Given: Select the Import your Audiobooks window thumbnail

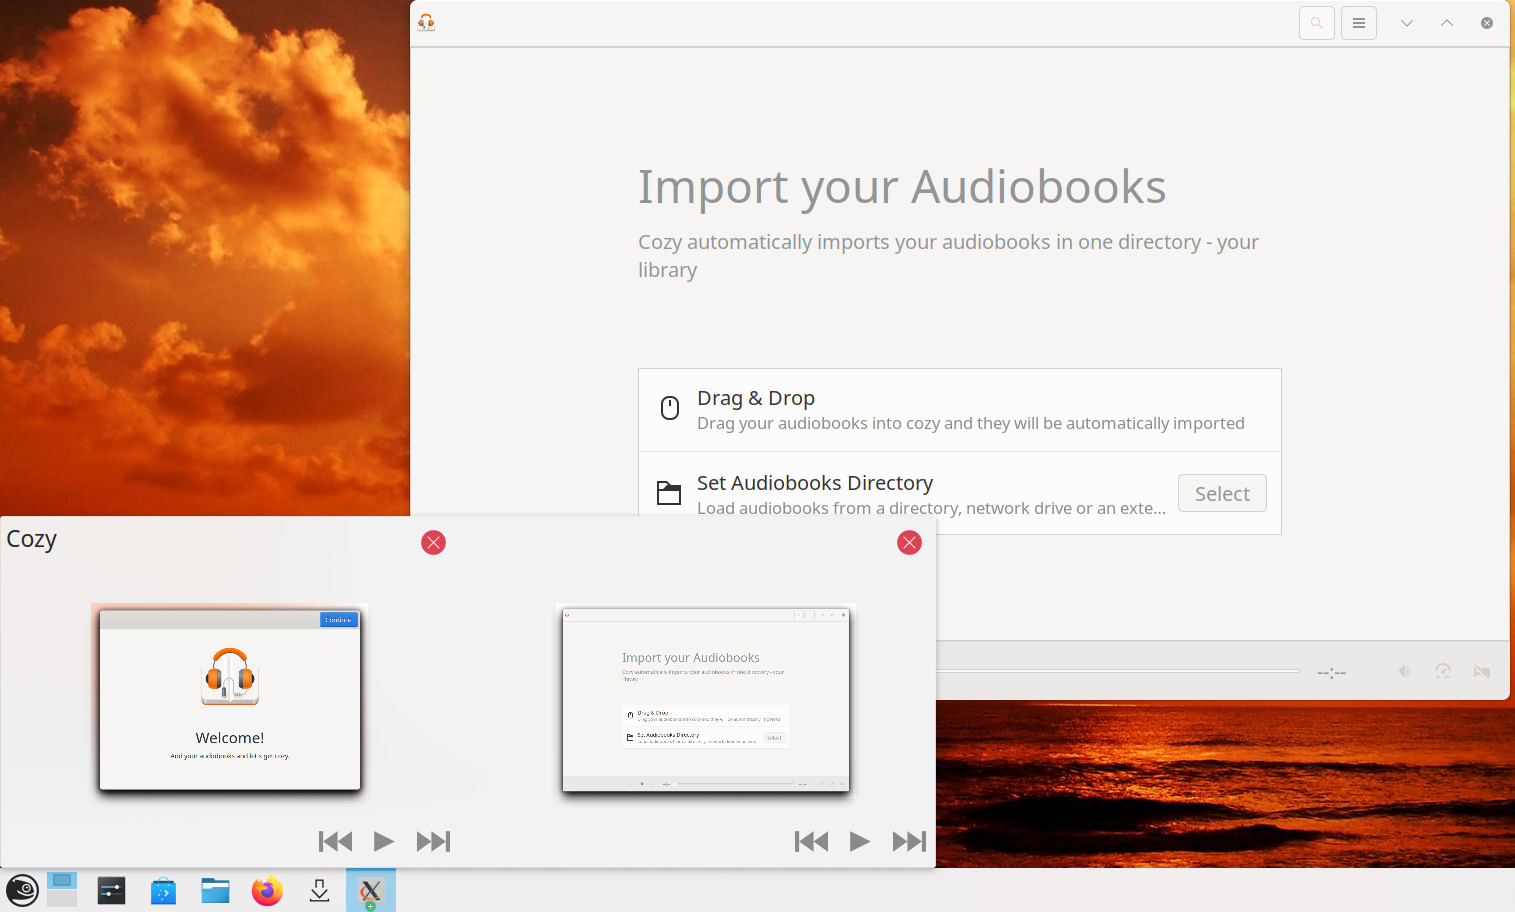Looking at the screenshot, I should point(706,699).
